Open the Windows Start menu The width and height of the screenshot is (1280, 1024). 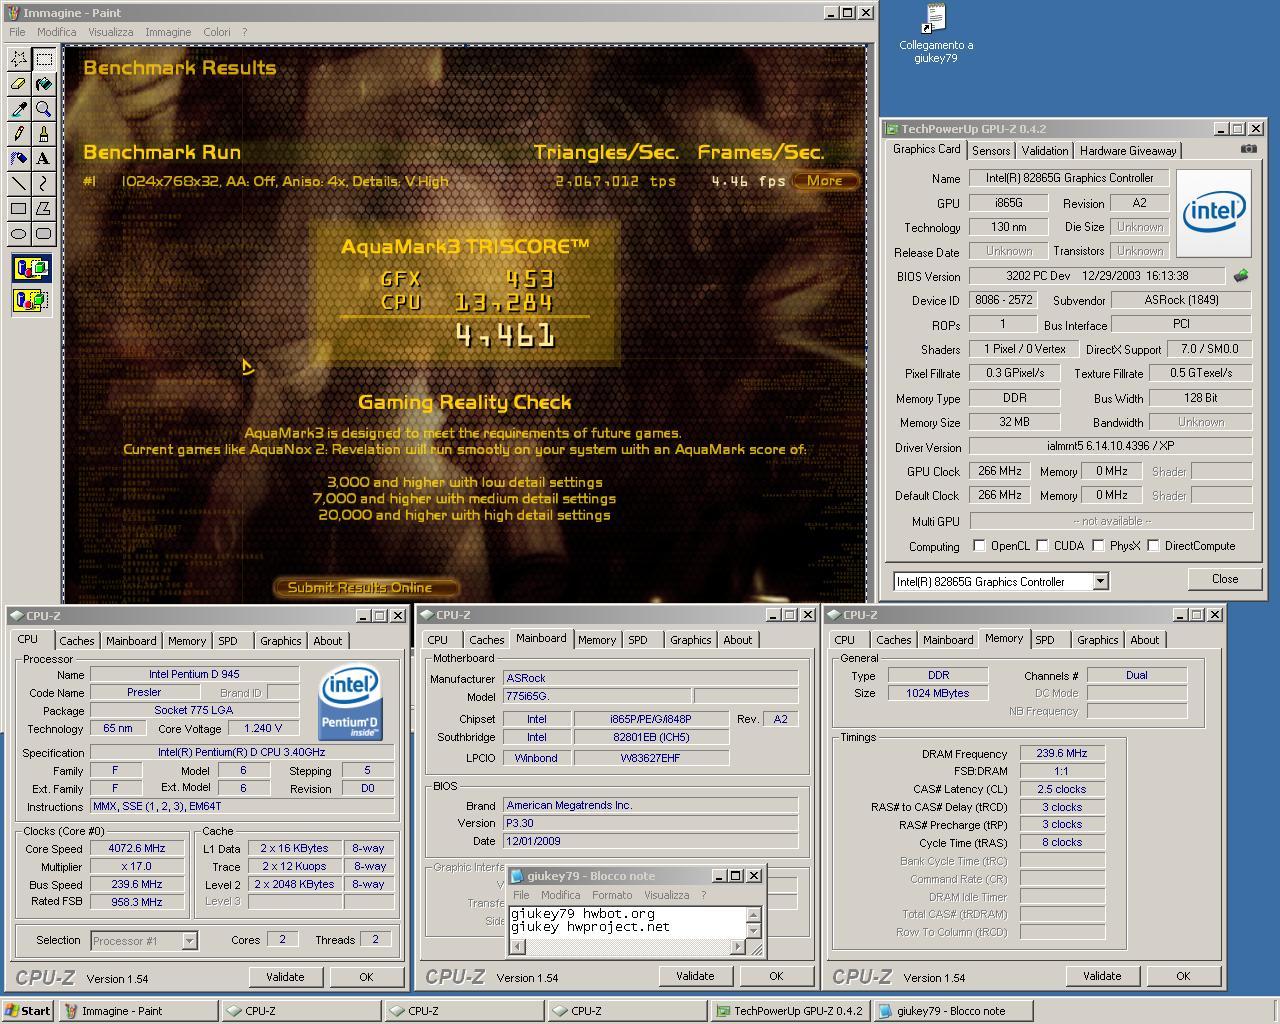pos(28,1010)
